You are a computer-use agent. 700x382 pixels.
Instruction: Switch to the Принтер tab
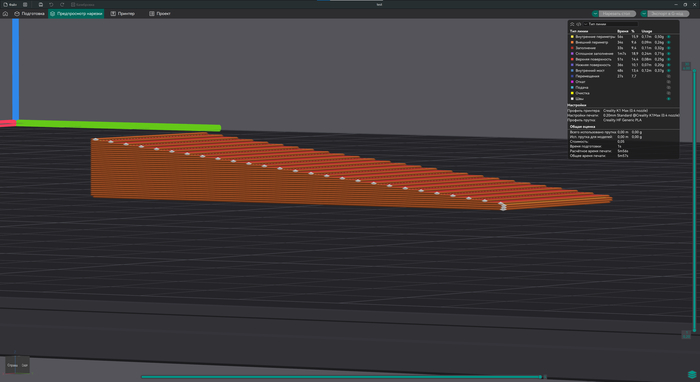[123, 14]
